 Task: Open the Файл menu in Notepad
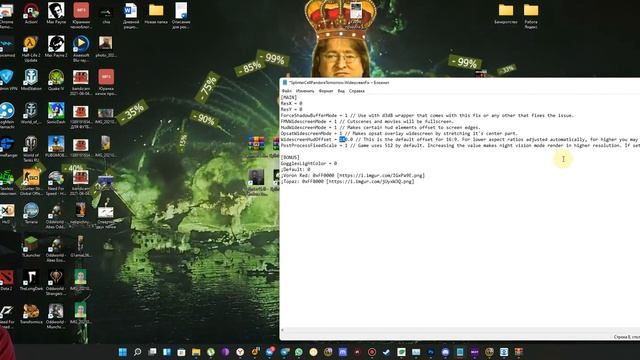pyautogui.click(x=287, y=91)
